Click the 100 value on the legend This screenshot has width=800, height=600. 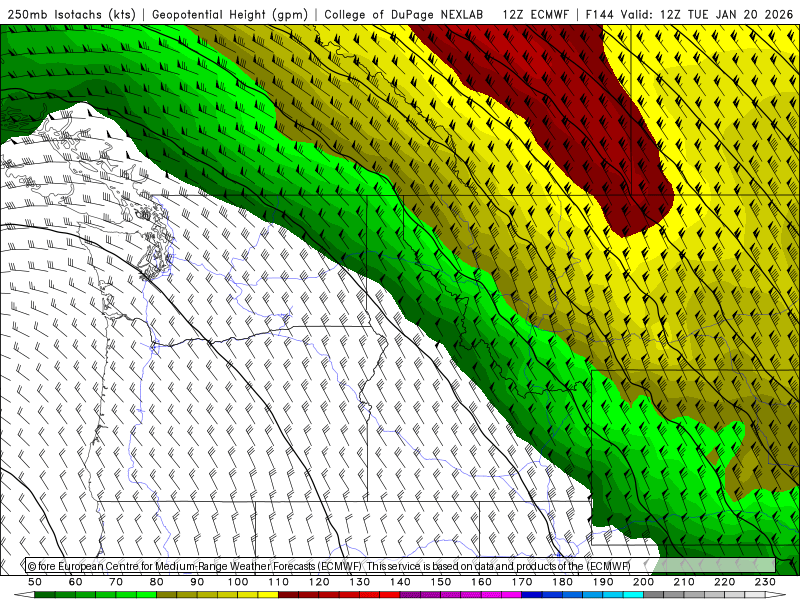(238, 582)
